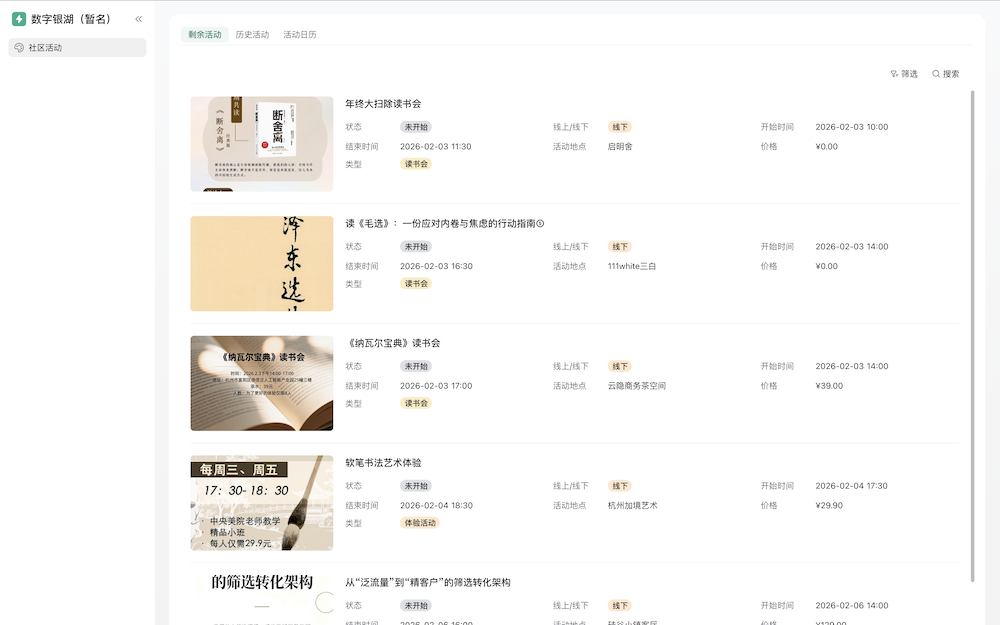Click 未开始 status tag of 筛选转化架构 activity

pos(416,605)
